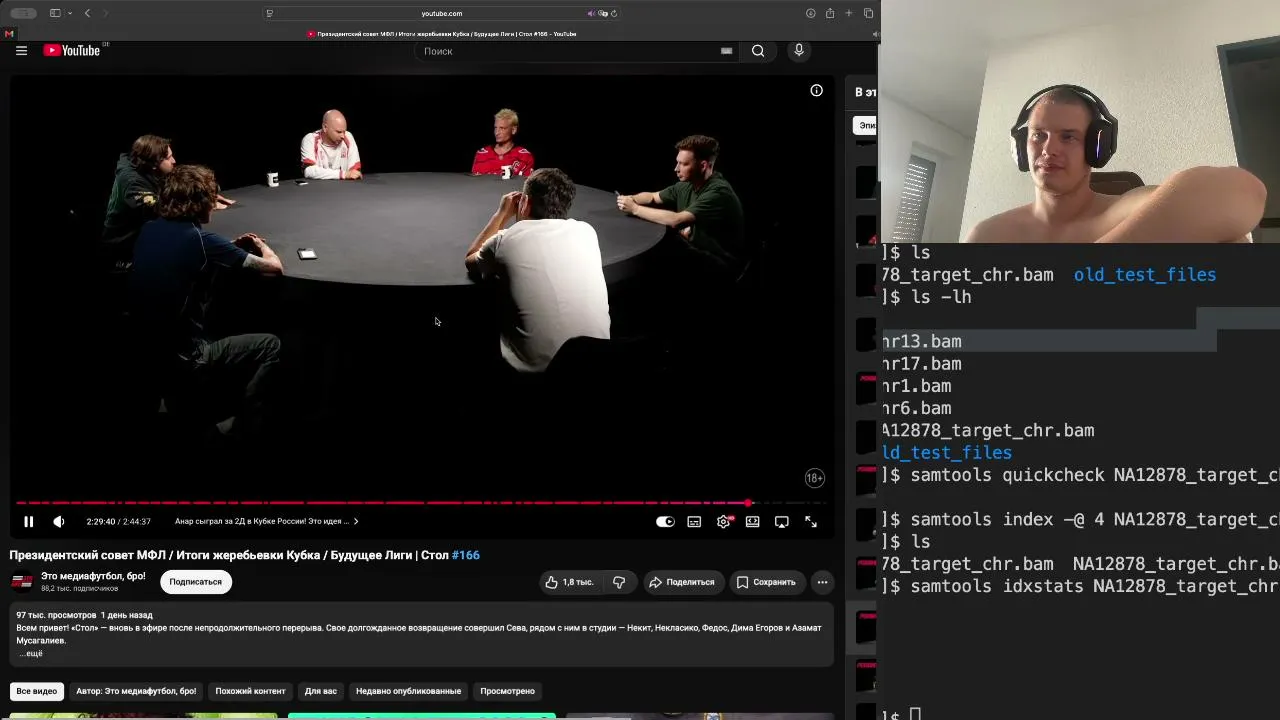Image resolution: width=1280 pixels, height=720 pixels.
Task: Go back in Safari history
Action: (88, 13)
